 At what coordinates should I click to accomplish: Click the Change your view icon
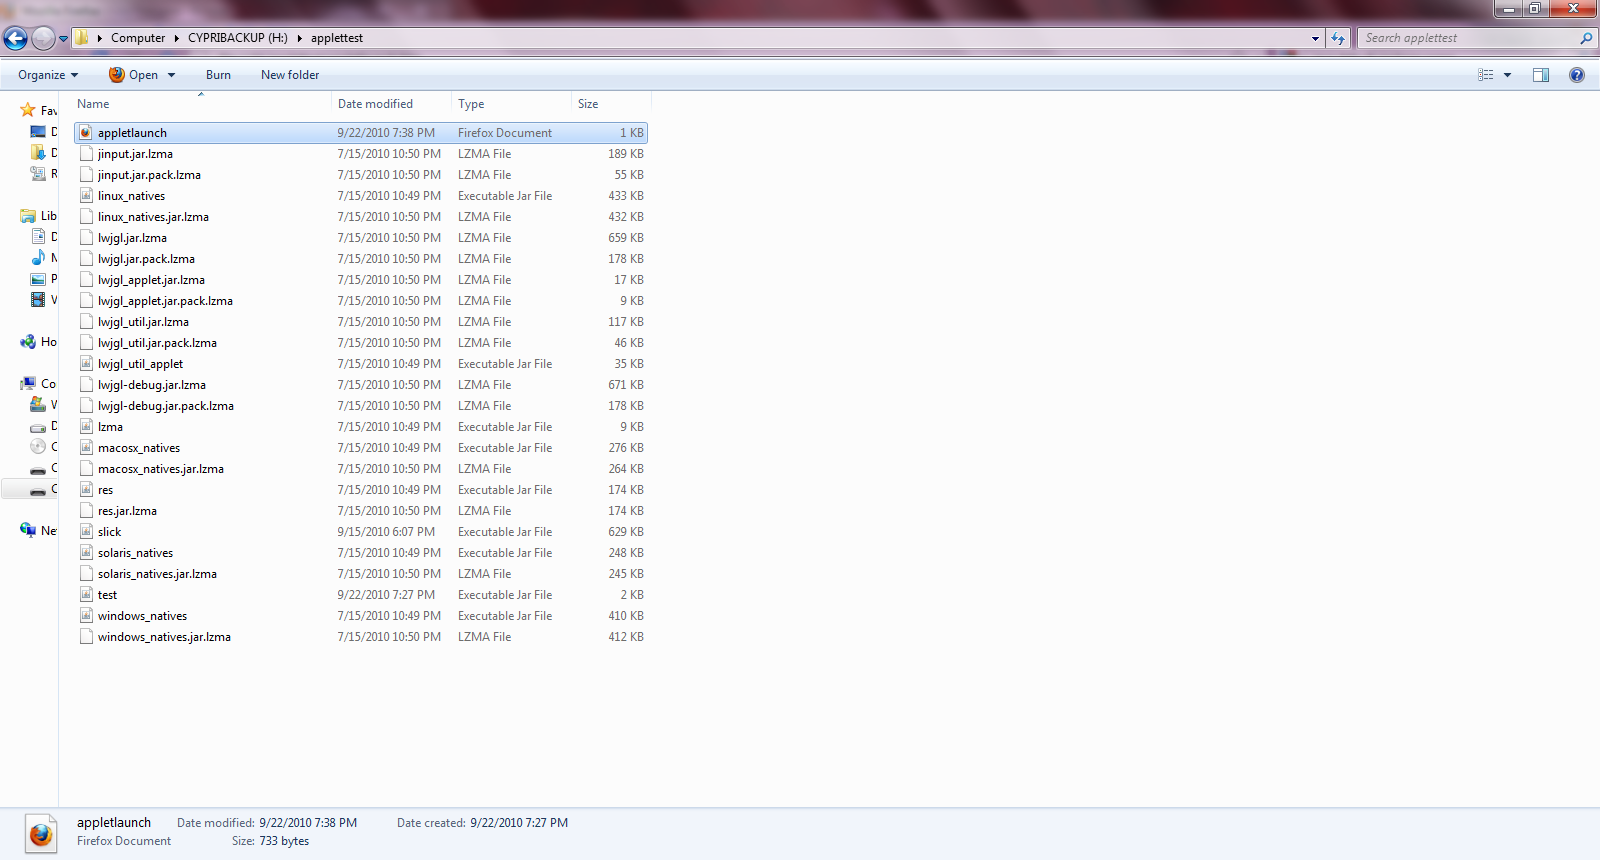click(x=1486, y=75)
